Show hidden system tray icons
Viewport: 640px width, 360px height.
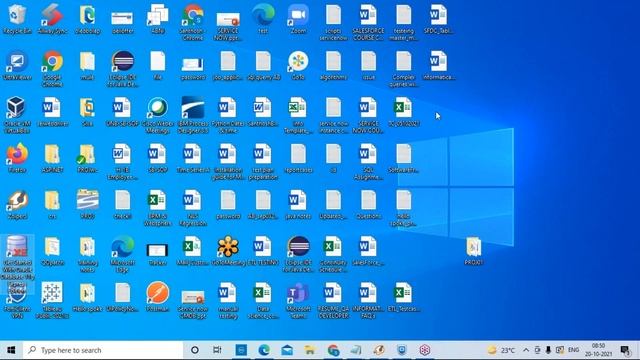coord(526,350)
